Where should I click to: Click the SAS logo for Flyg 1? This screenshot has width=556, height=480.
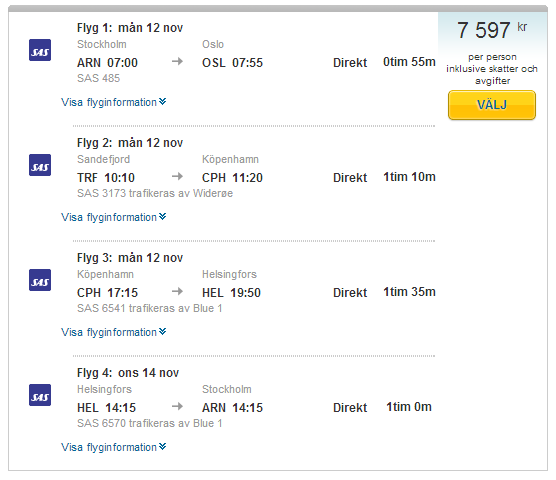click(40, 50)
